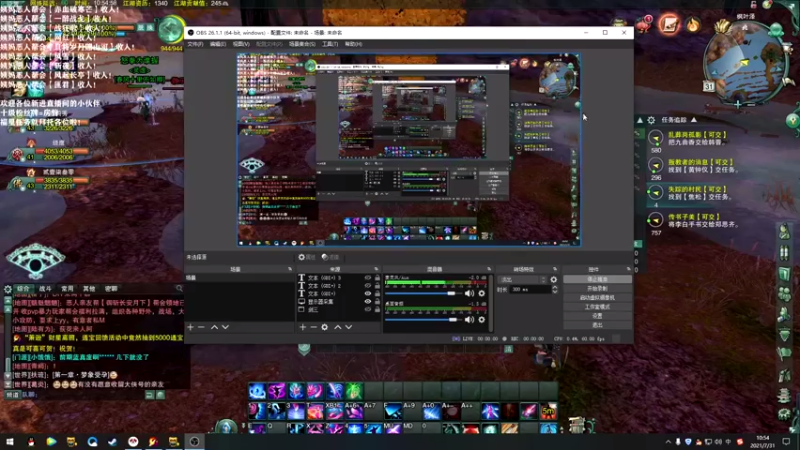Viewport: 800px width, 450px height.
Task: Toggle lock on the 文本 (GDI+) source
Action: pyautogui.click(x=377, y=294)
